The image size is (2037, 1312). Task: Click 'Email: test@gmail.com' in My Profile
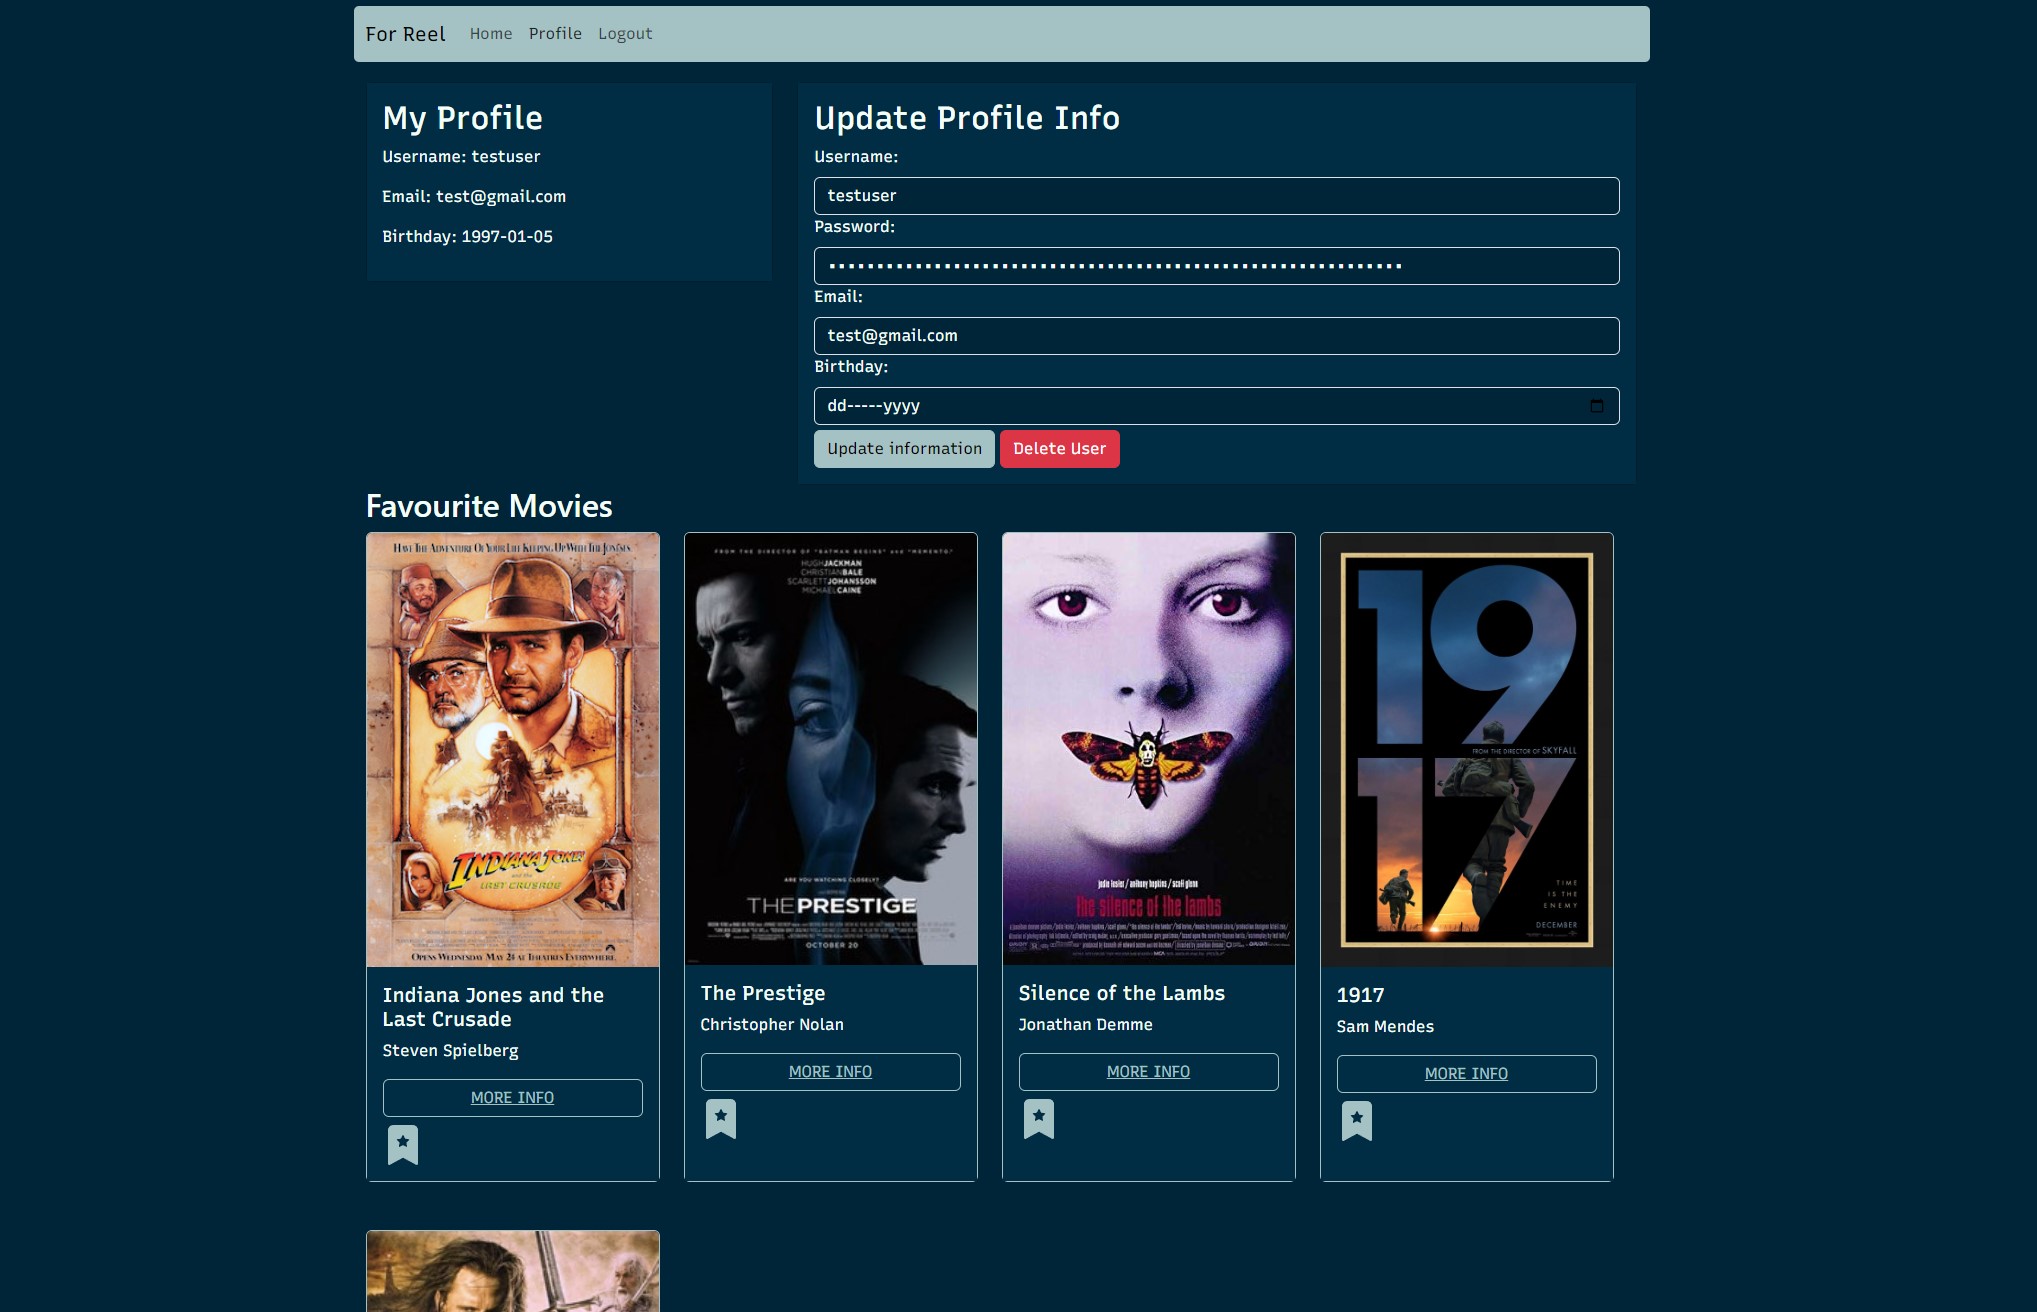pos(474,197)
